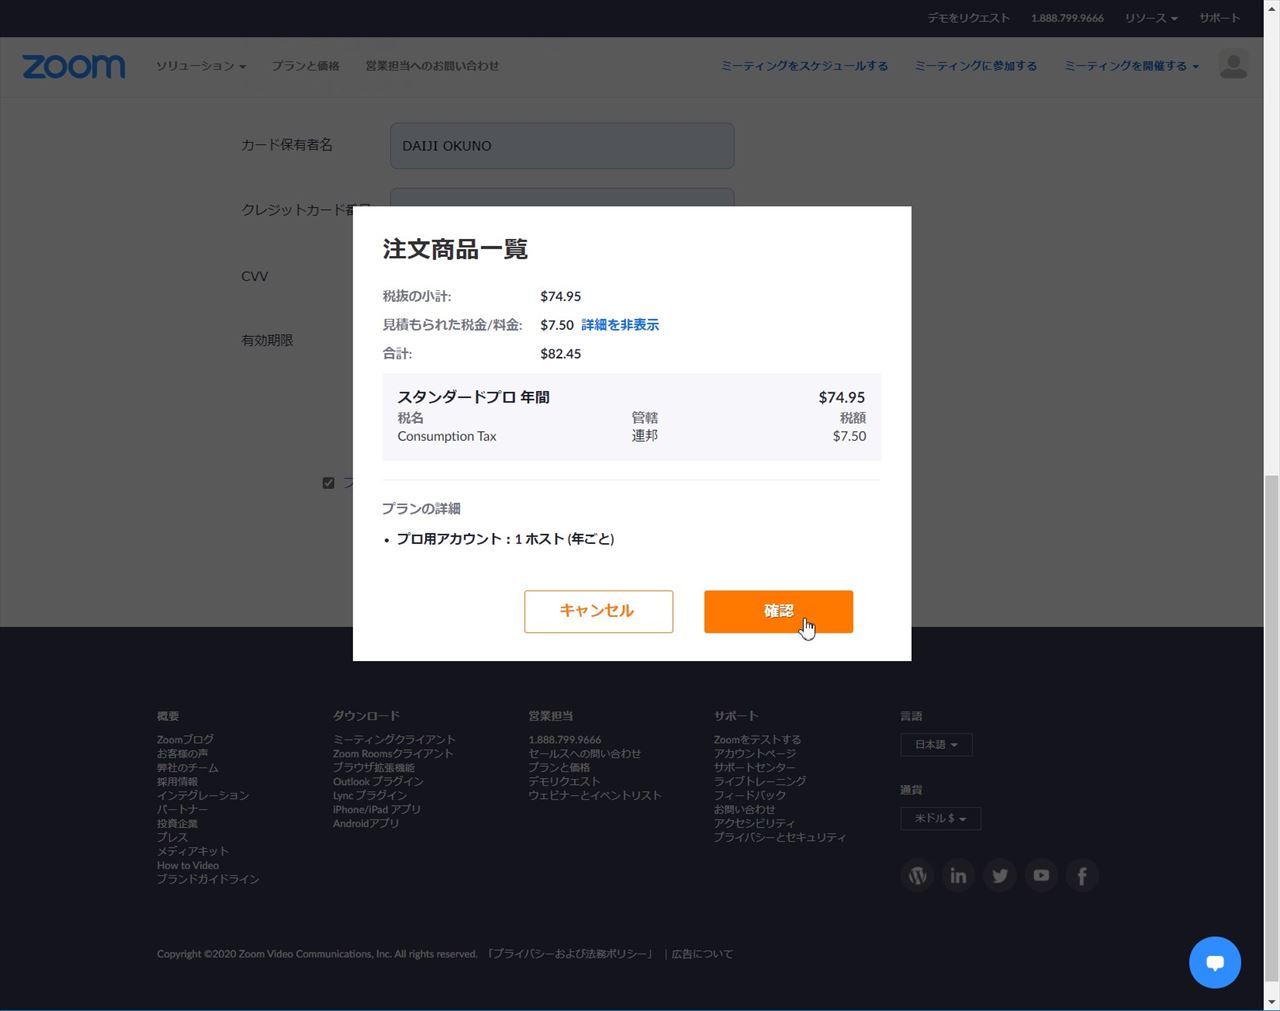Screen dimensions: 1280x1011
Task: Click the scrollbar down arrow
Action: click(x=1271, y=1001)
